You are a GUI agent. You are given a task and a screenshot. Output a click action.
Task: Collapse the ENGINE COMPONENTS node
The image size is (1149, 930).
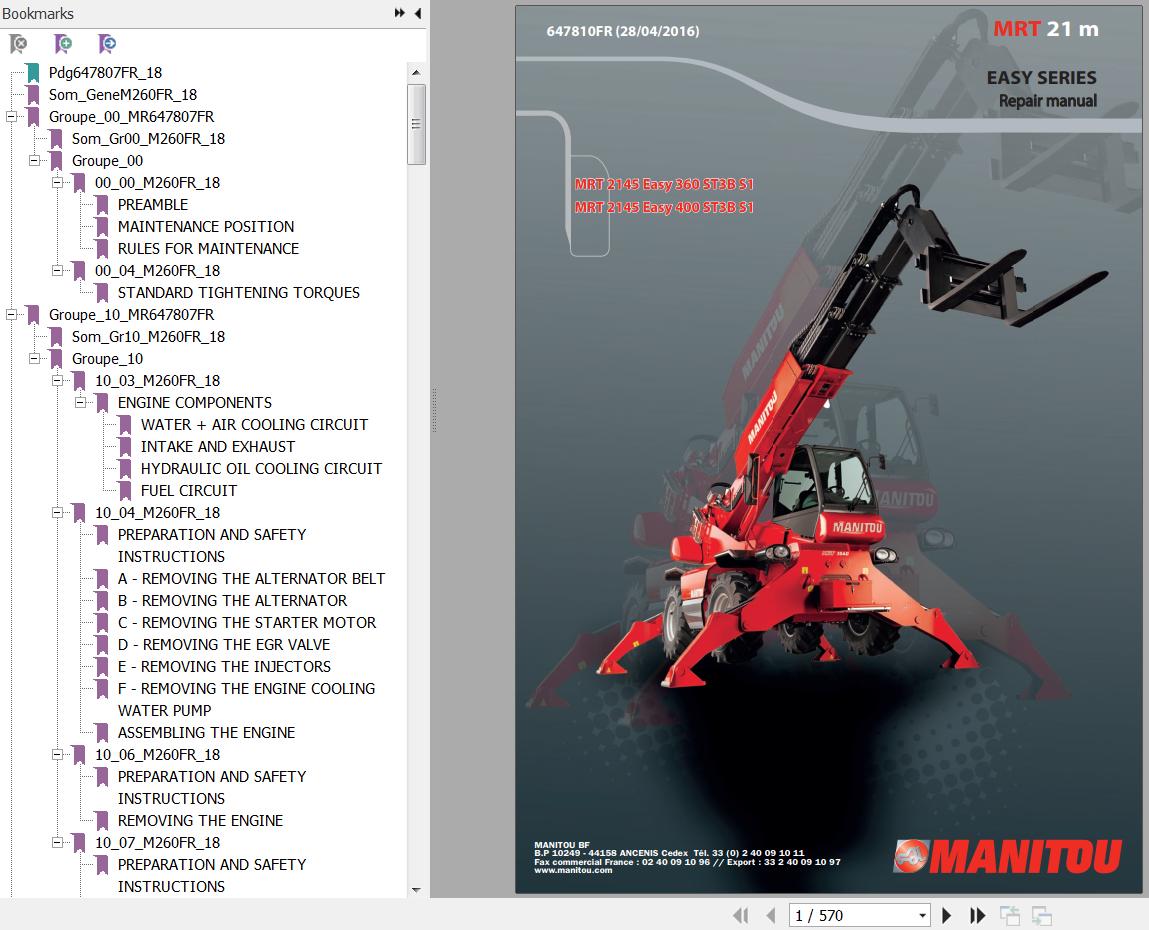(x=80, y=402)
